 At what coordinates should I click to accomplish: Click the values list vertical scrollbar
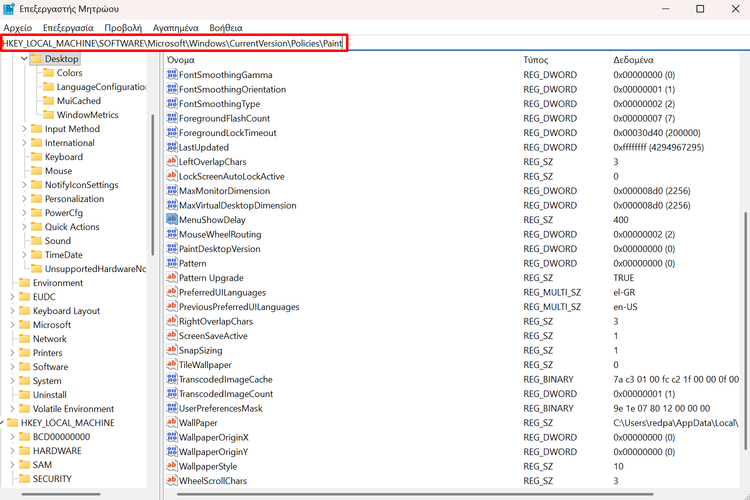pos(744,300)
